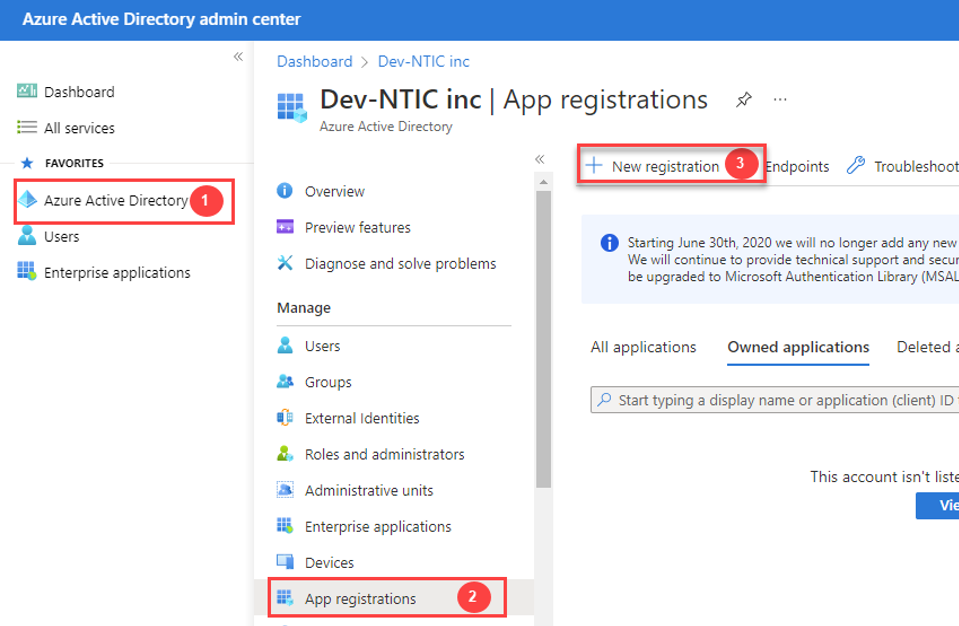Screen dimensions: 959x626
Task: Open All services in the left sidebar
Action: pyautogui.click(x=79, y=128)
